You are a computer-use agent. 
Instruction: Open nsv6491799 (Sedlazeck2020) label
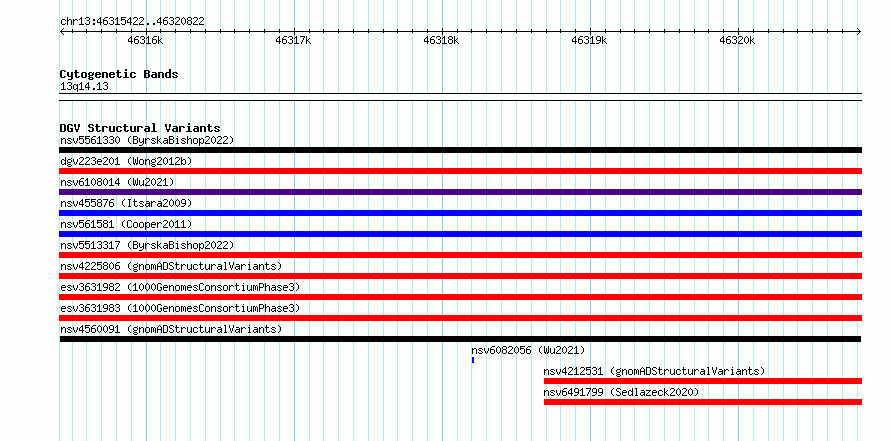(622, 392)
